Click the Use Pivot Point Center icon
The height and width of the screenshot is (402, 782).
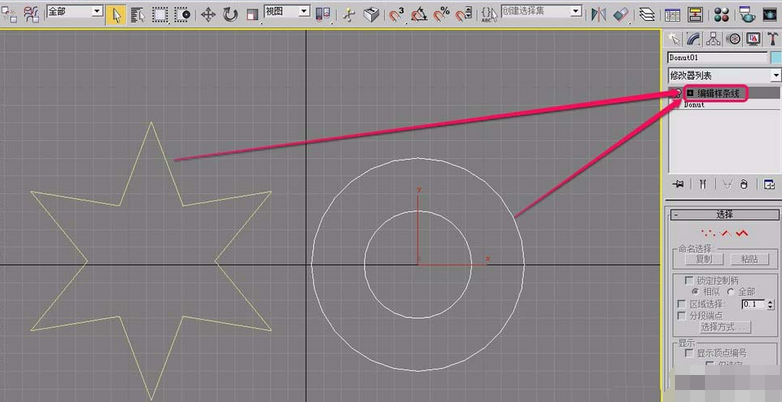pyautogui.click(x=323, y=15)
